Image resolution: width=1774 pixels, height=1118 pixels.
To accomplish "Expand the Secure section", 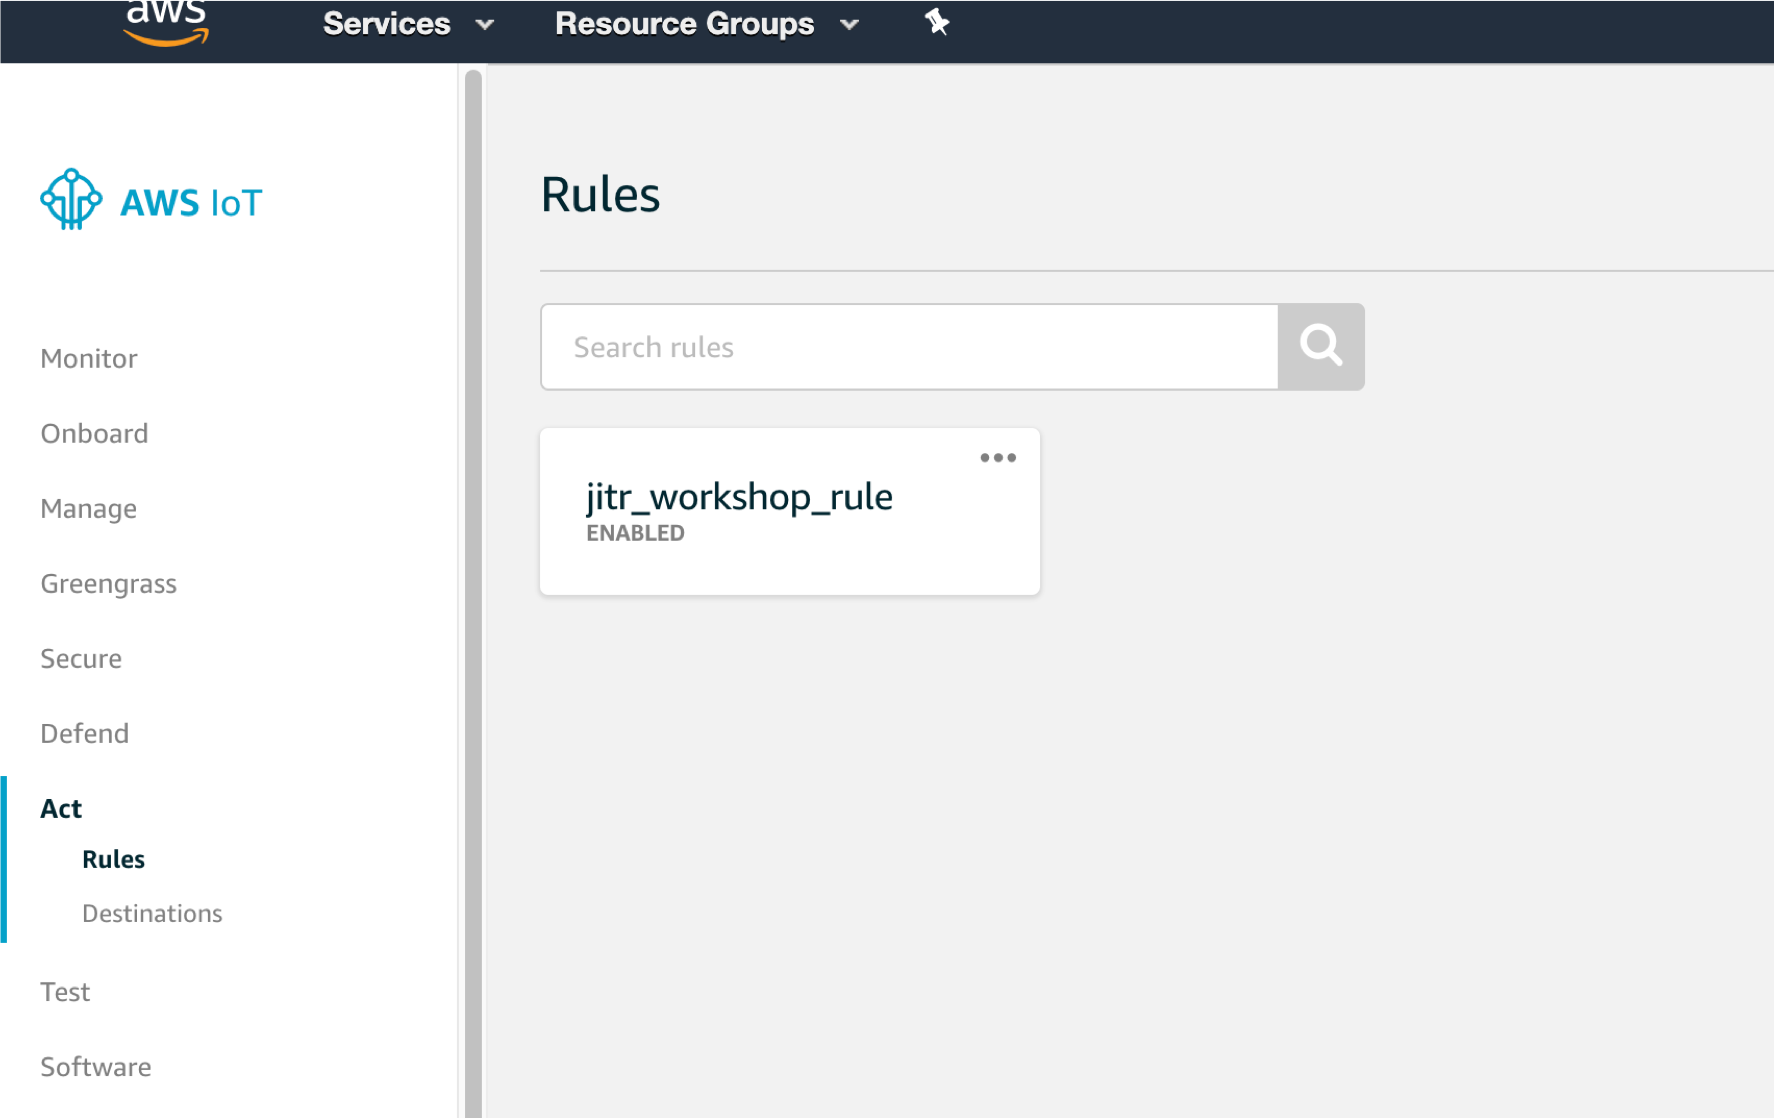I will pos(81,659).
